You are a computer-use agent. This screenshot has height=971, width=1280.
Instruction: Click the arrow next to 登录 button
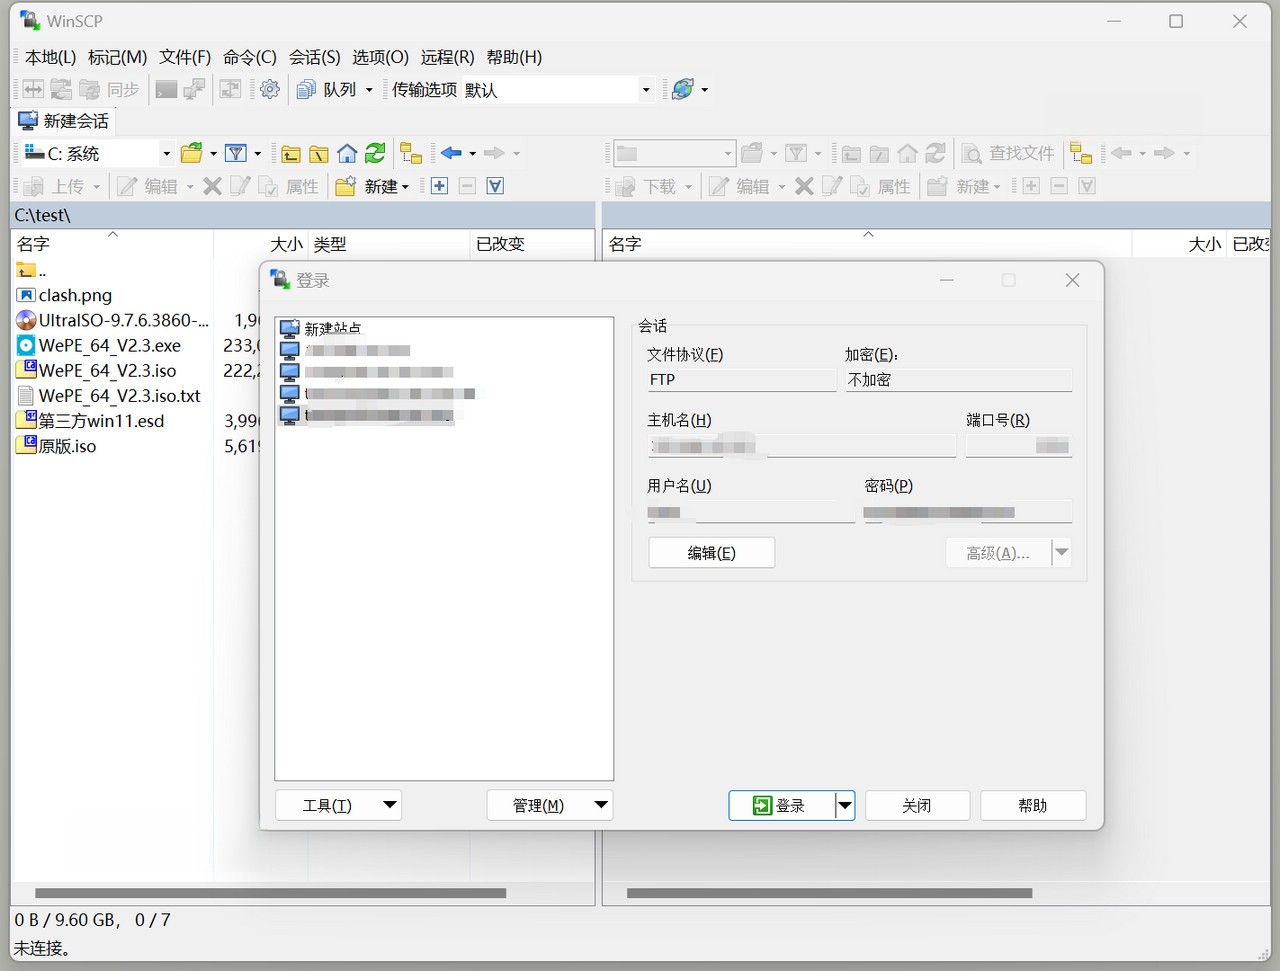(845, 805)
